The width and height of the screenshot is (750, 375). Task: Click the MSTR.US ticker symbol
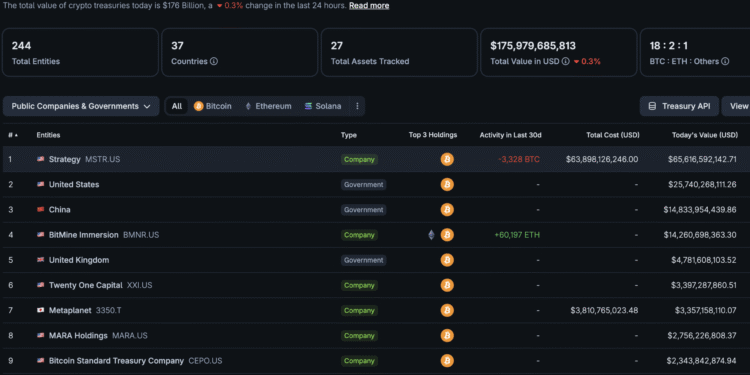tap(102, 159)
